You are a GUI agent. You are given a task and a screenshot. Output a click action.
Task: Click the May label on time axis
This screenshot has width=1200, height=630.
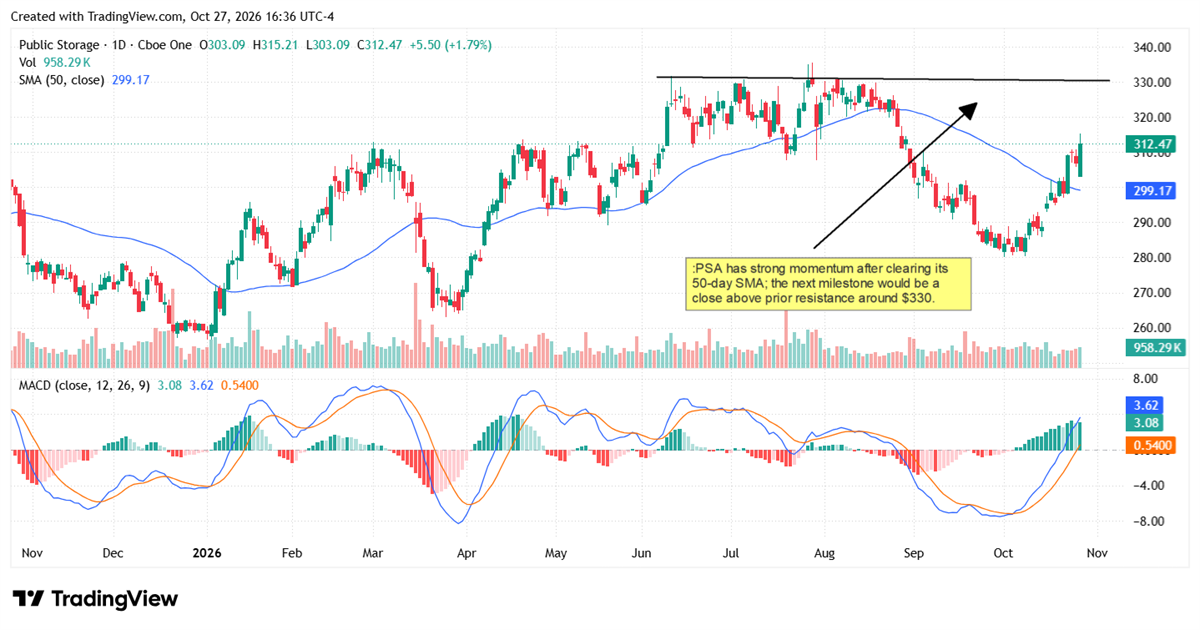click(556, 552)
